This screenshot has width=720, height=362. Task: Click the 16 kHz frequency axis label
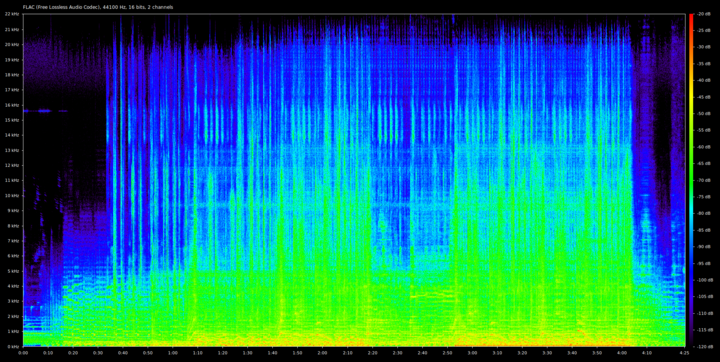11,105
